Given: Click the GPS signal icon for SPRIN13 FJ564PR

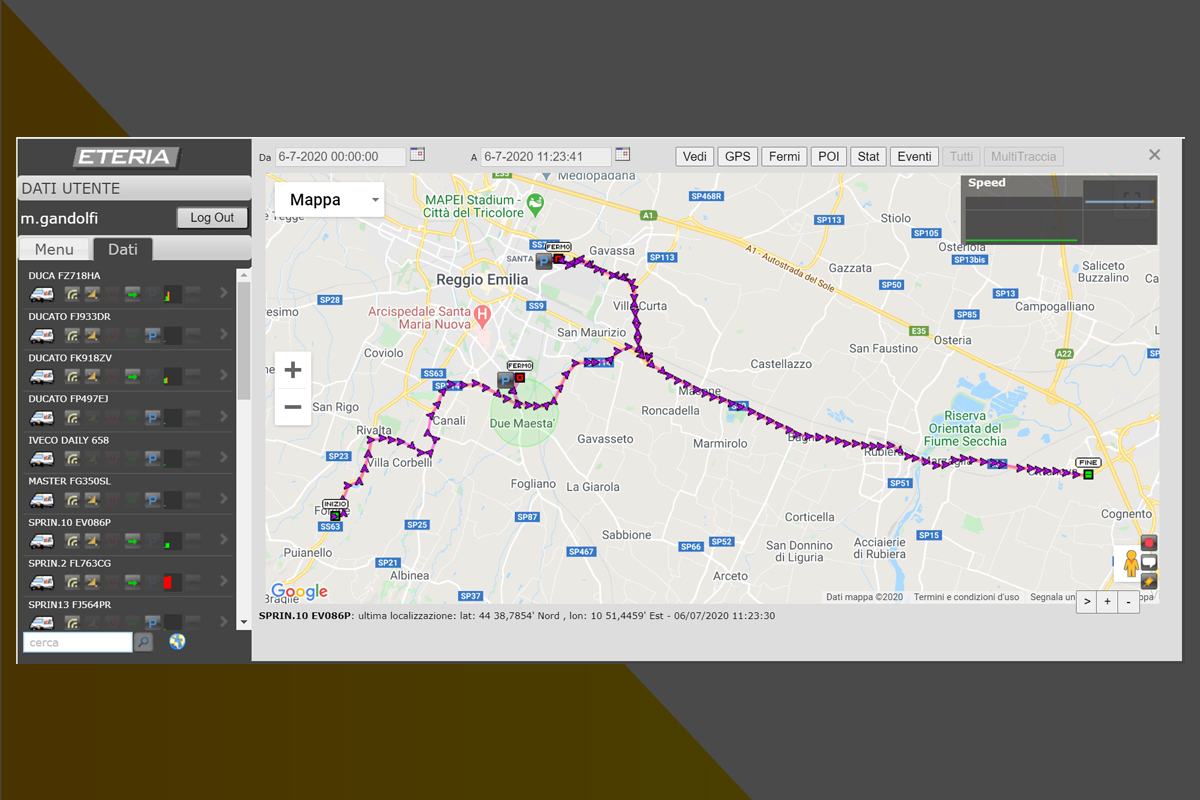Looking at the screenshot, I should [x=72, y=623].
